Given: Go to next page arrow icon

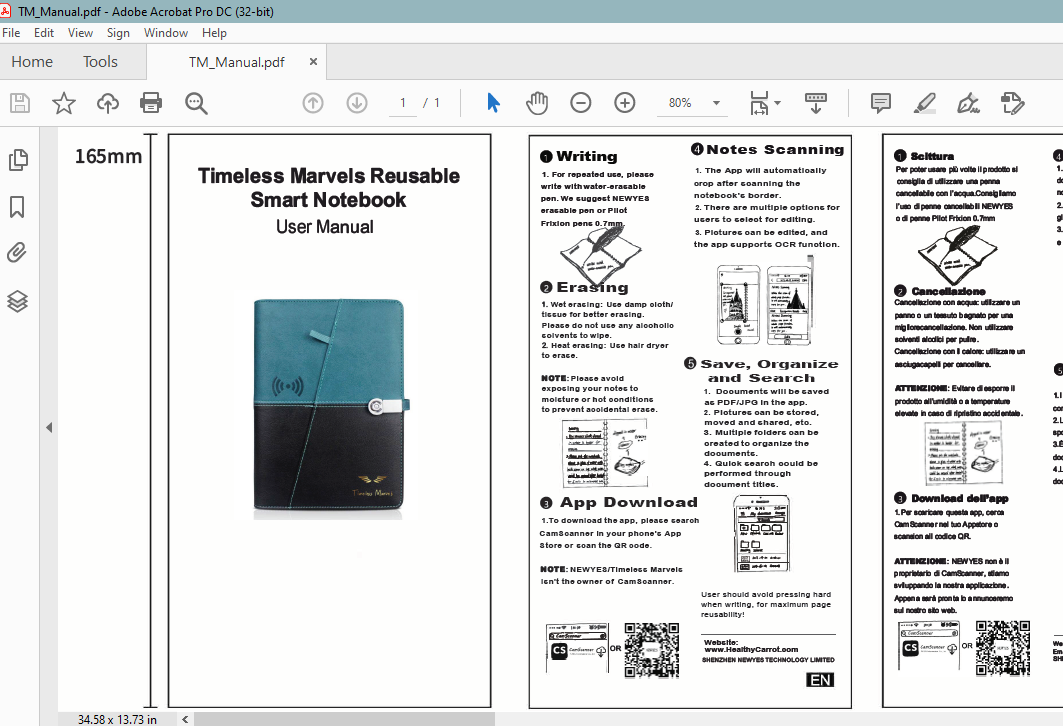Looking at the screenshot, I should pyautogui.click(x=357, y=103).
